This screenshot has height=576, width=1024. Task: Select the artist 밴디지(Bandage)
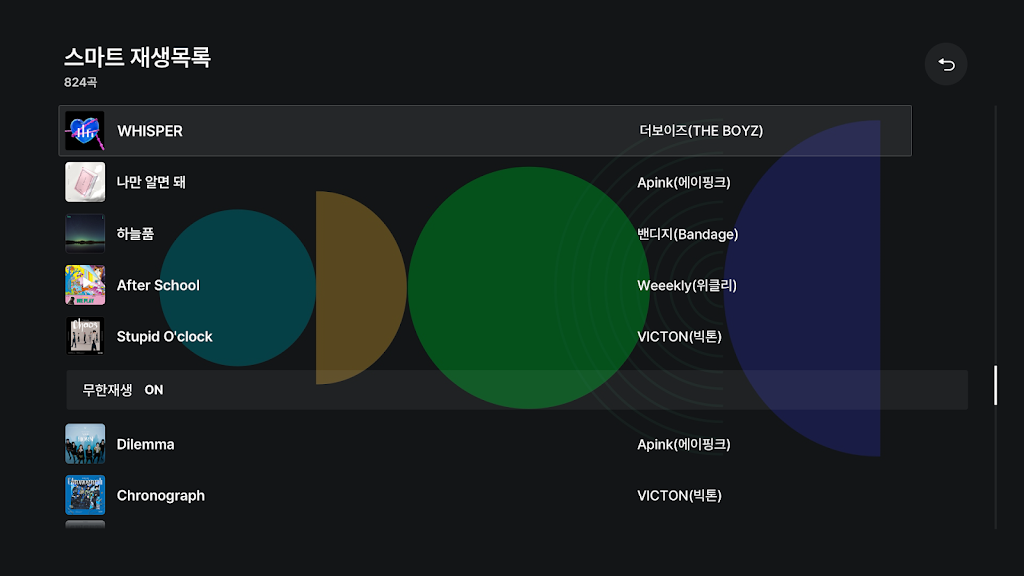coord(687,234)
